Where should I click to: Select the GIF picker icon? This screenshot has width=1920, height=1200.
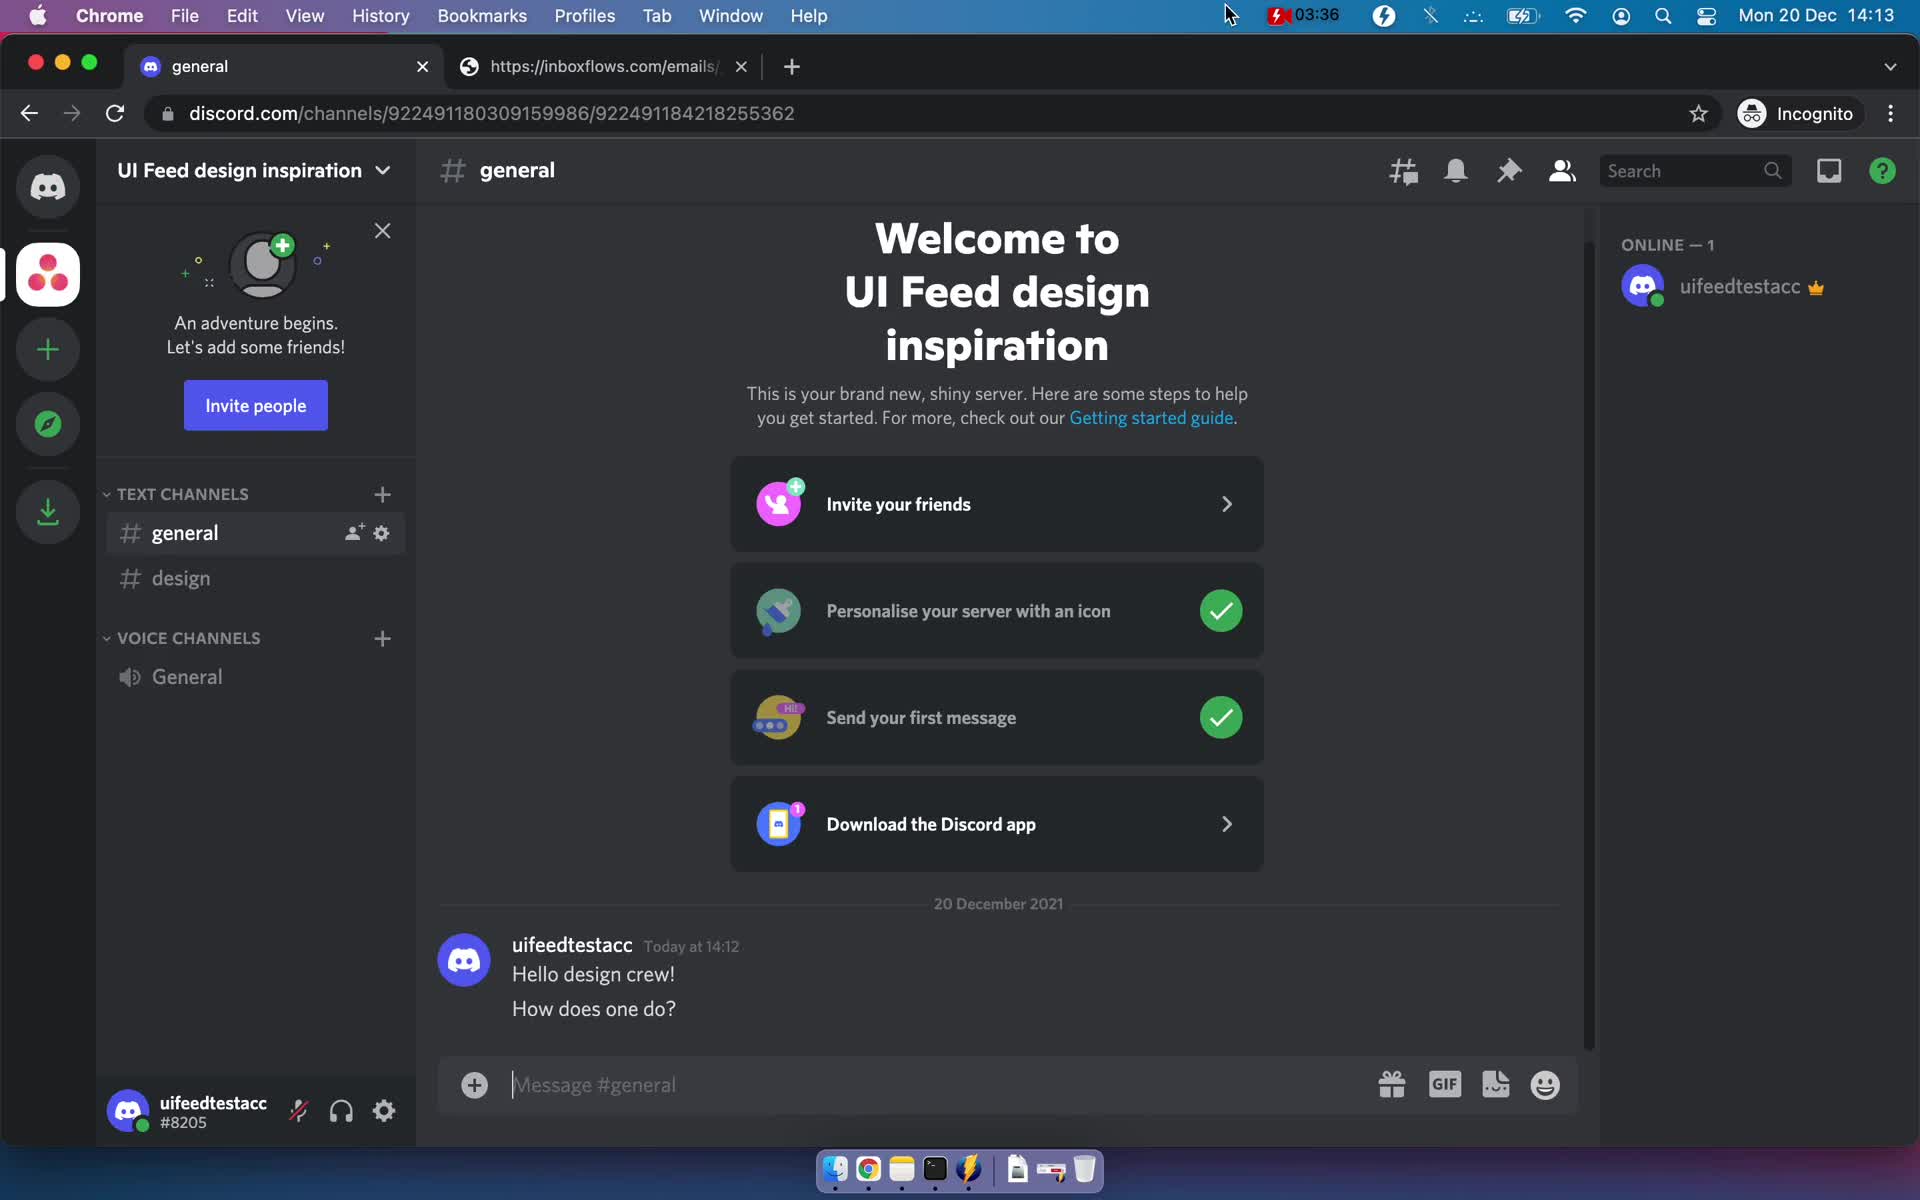pyautogui.click(x=1443, y=1085)
